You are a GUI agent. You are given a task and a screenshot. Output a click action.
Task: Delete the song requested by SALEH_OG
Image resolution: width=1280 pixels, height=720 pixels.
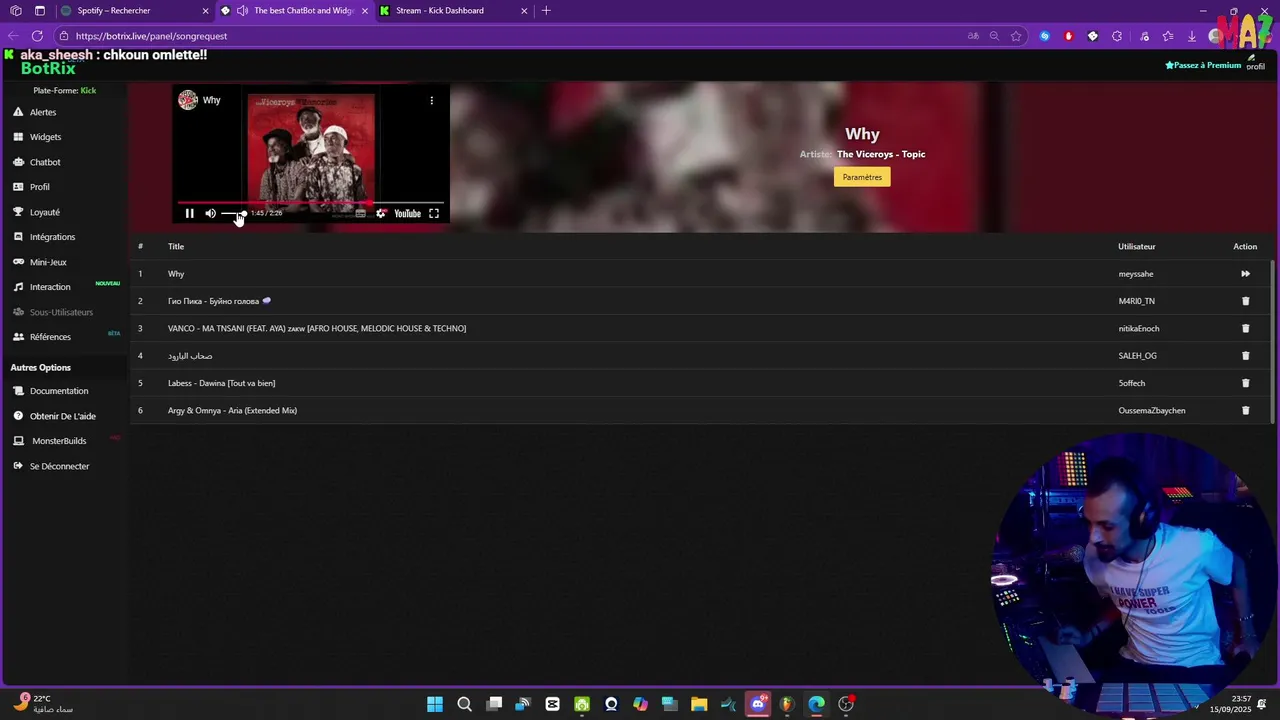(1245, 356)
